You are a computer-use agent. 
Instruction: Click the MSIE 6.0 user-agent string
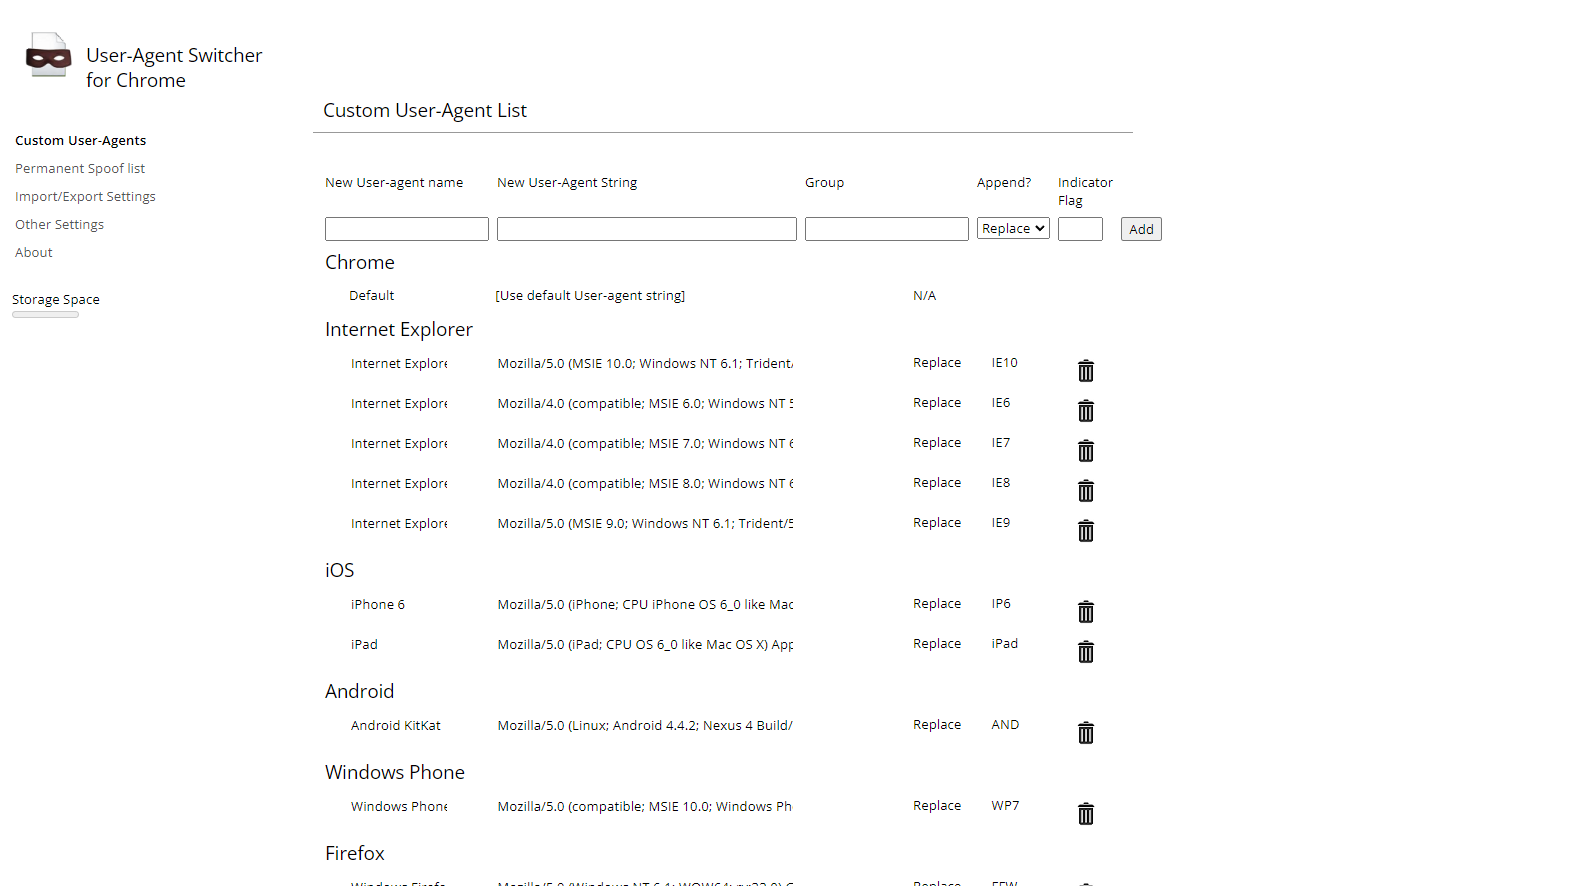point(645,404)
